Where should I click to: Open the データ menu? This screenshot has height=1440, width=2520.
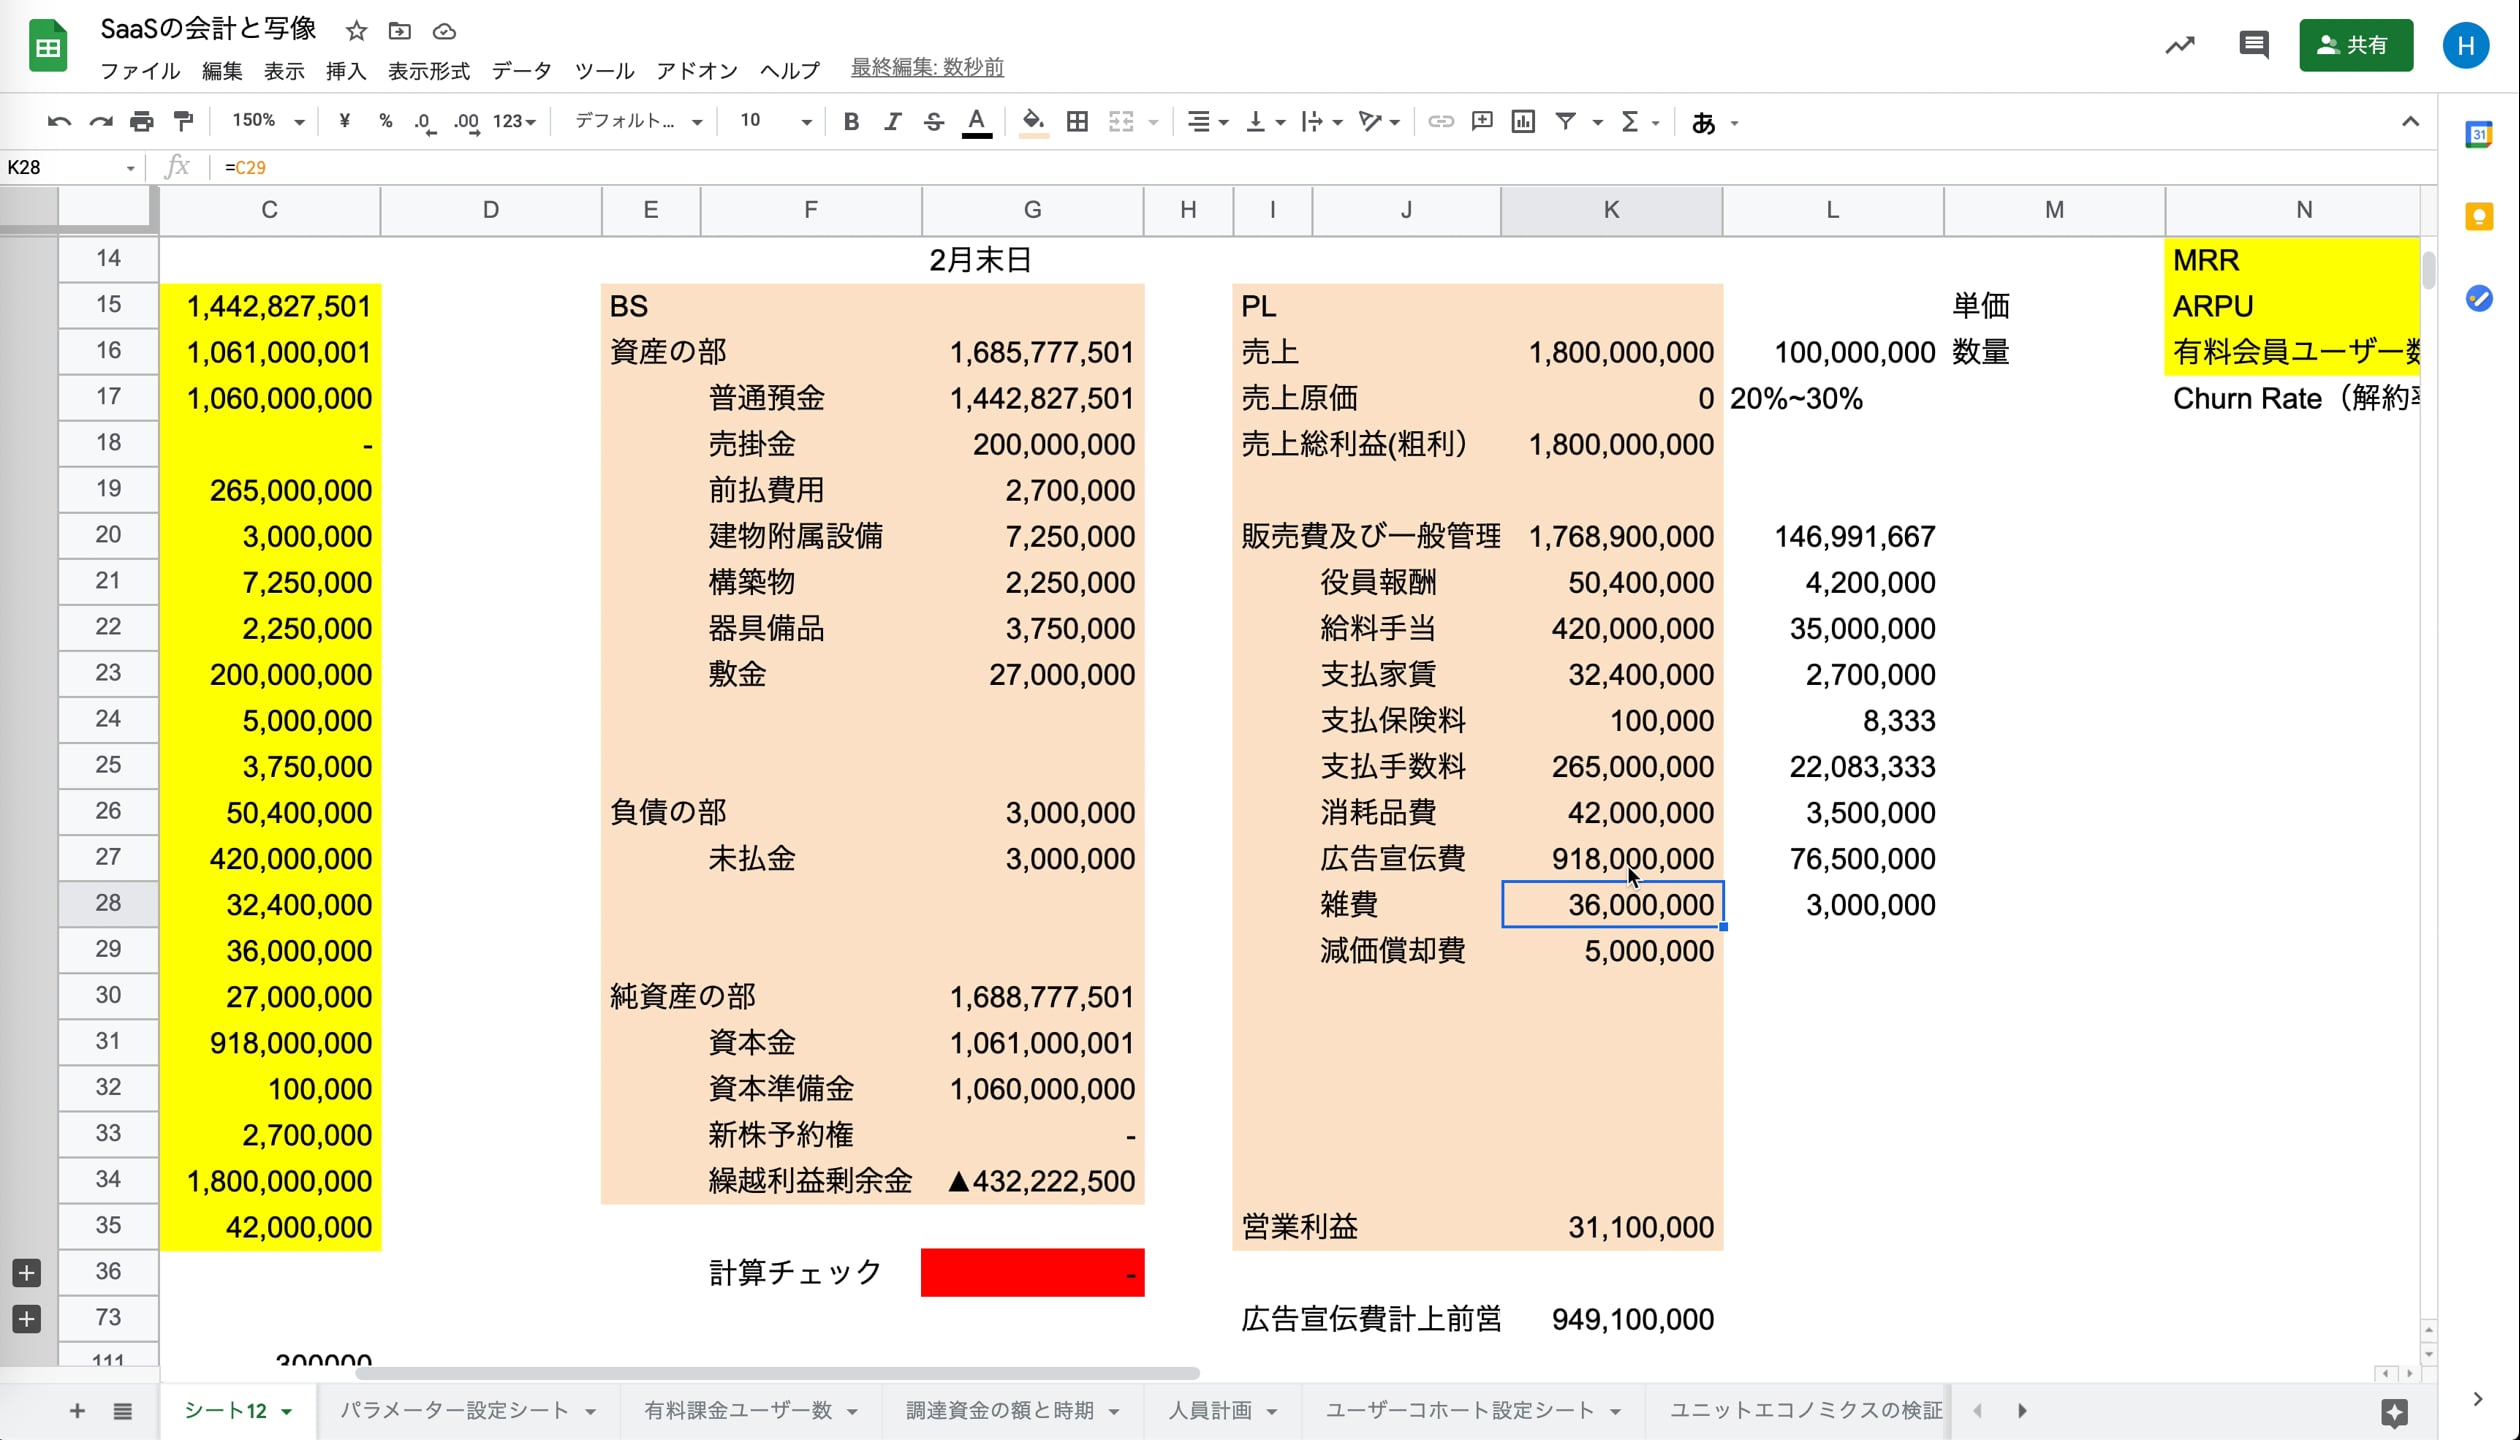pyautogui.click(x=520, y=70)
